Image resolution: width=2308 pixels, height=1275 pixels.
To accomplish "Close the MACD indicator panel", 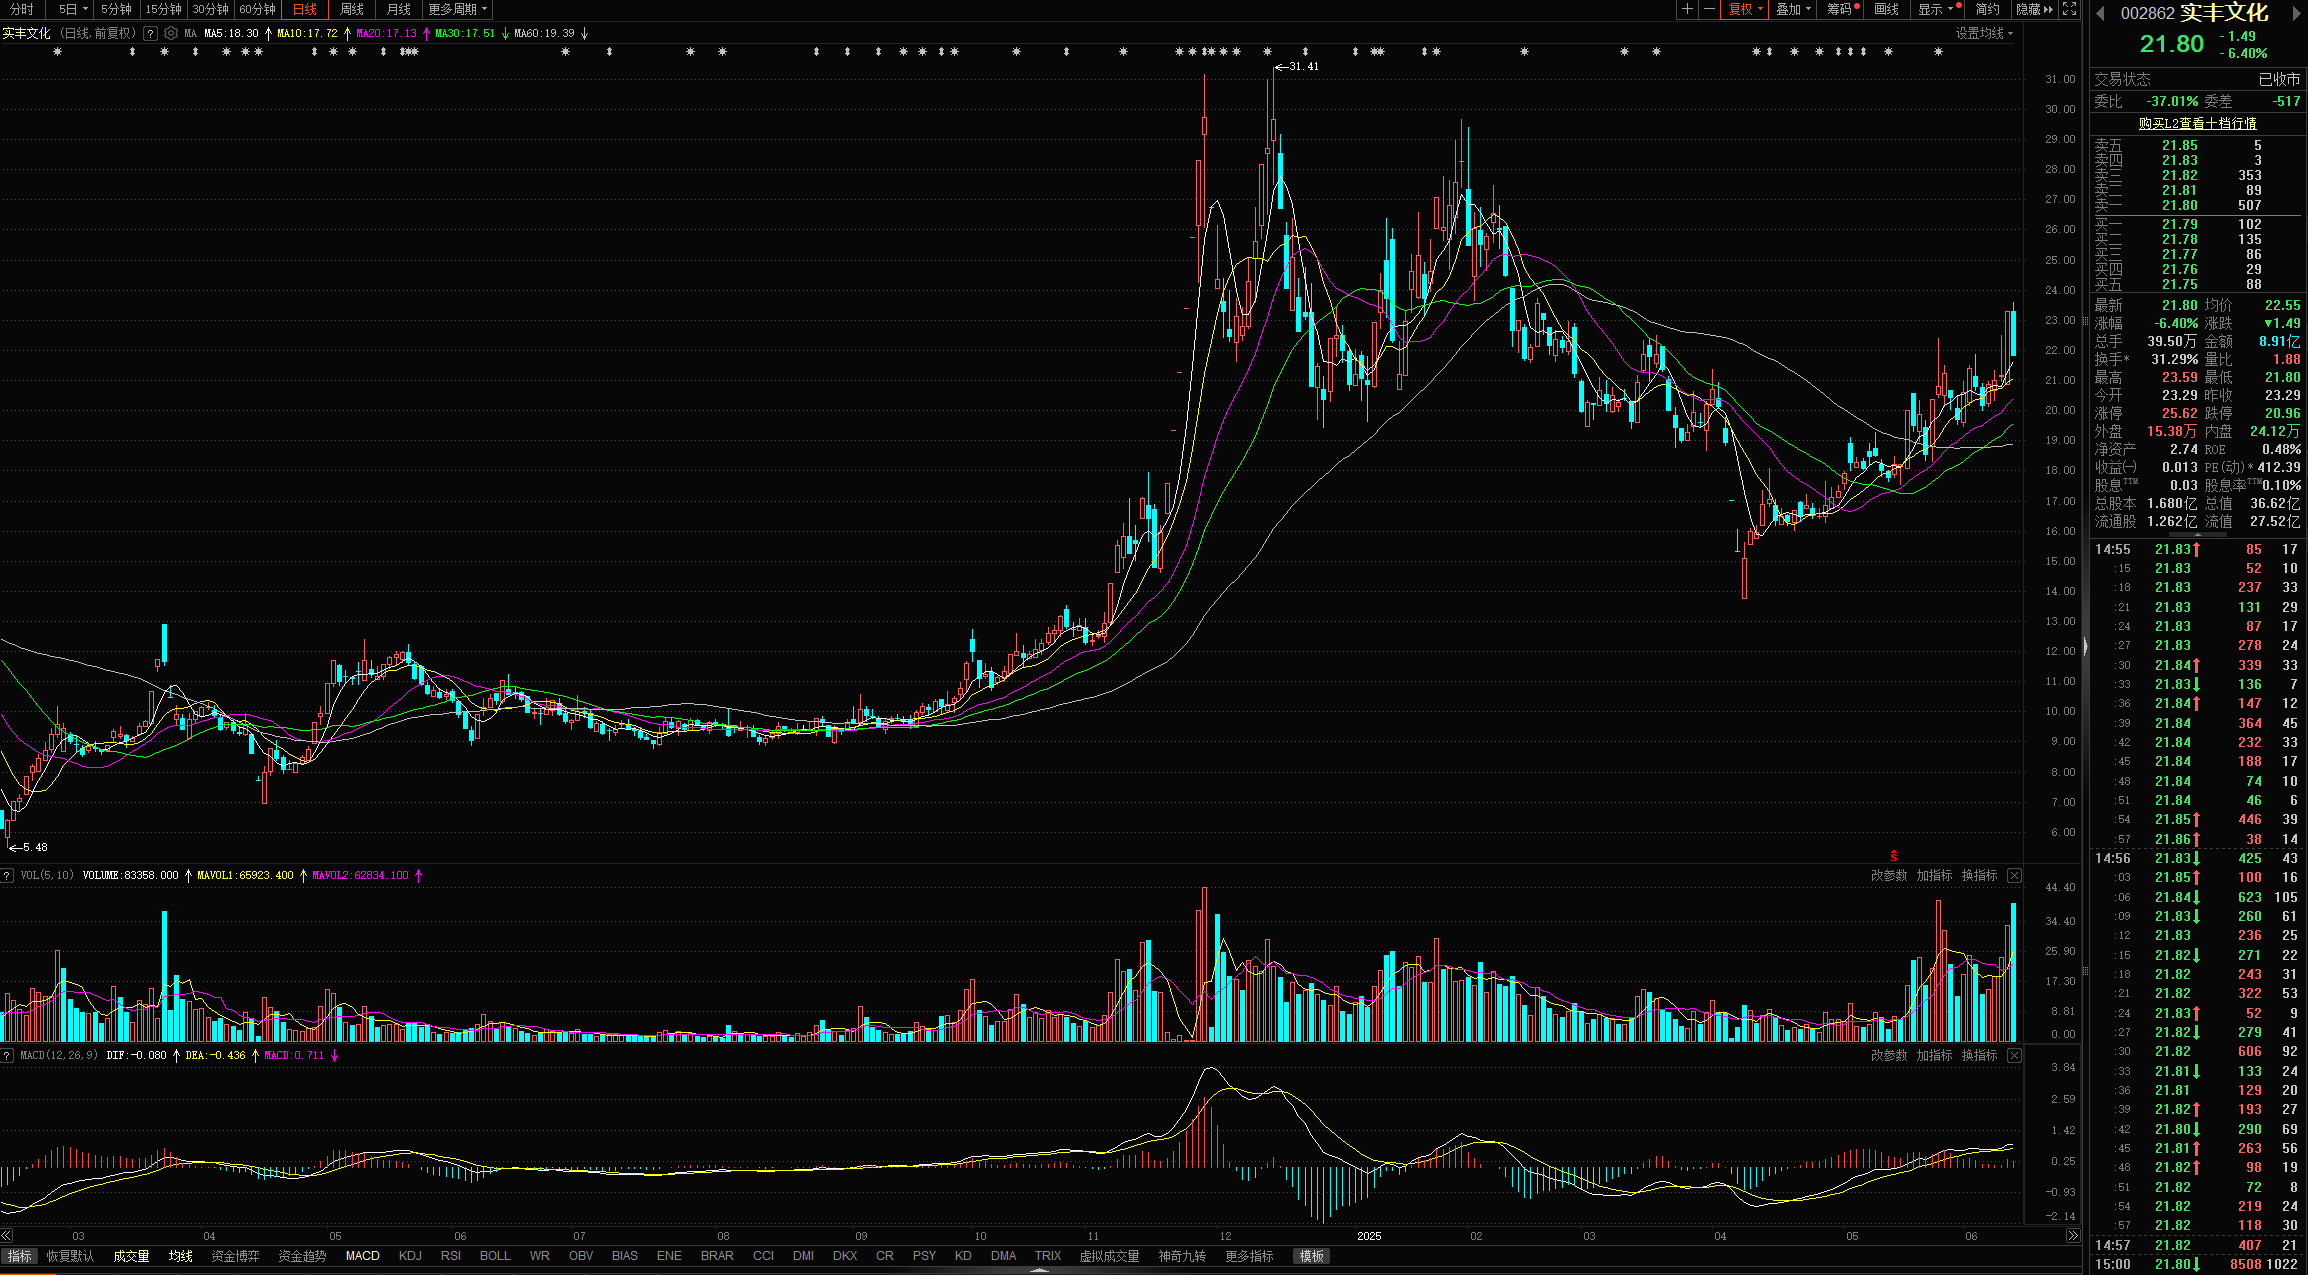I will pos(2014,1055).
